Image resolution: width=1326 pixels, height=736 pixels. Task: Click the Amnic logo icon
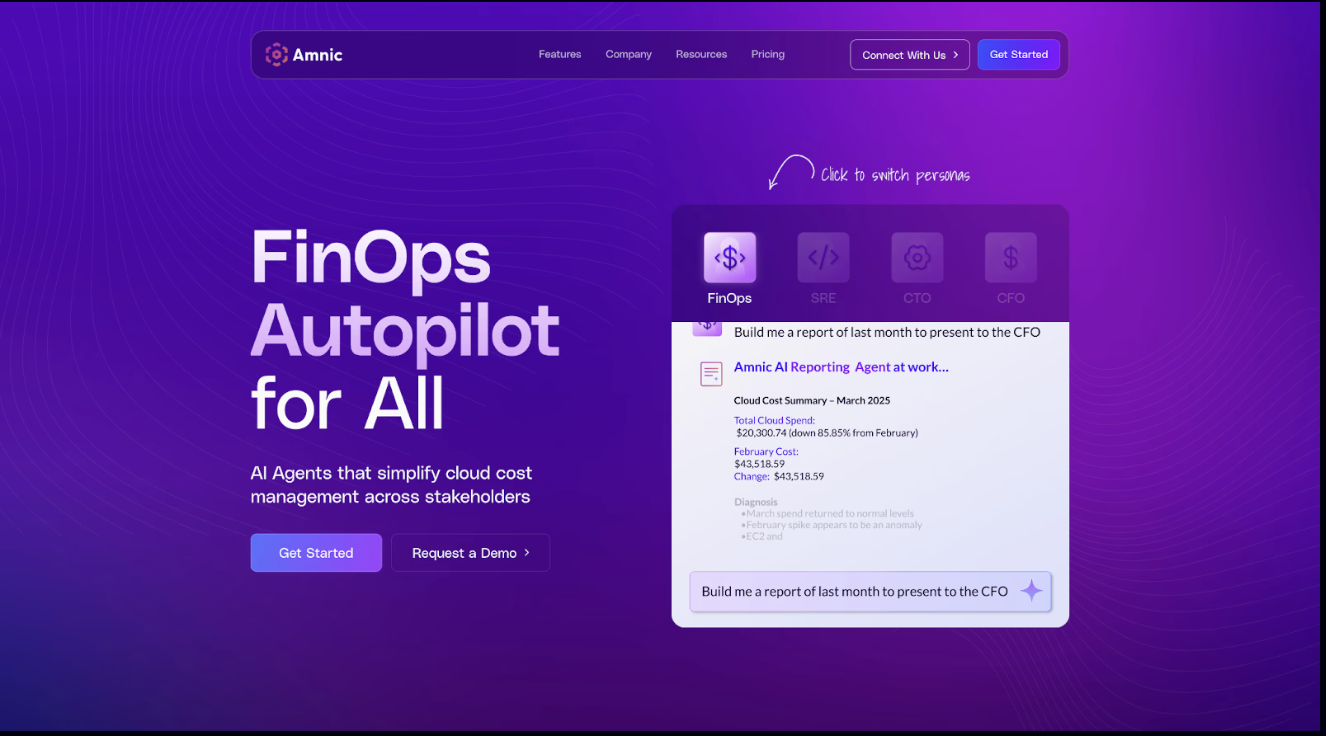276,55
